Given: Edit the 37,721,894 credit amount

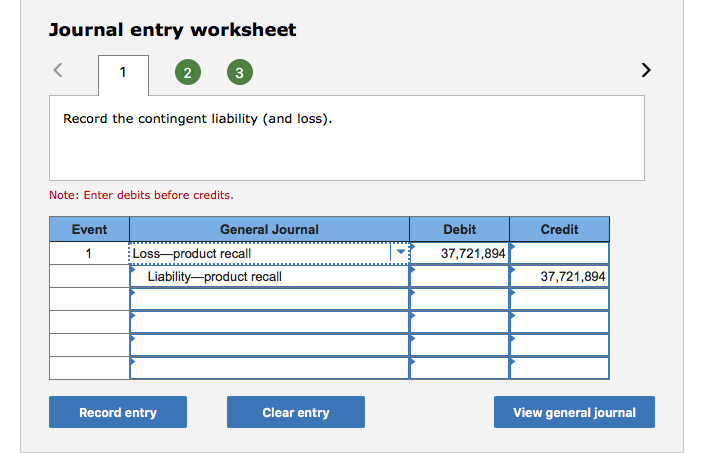Looking at the screenshot, I should [560, 276].
